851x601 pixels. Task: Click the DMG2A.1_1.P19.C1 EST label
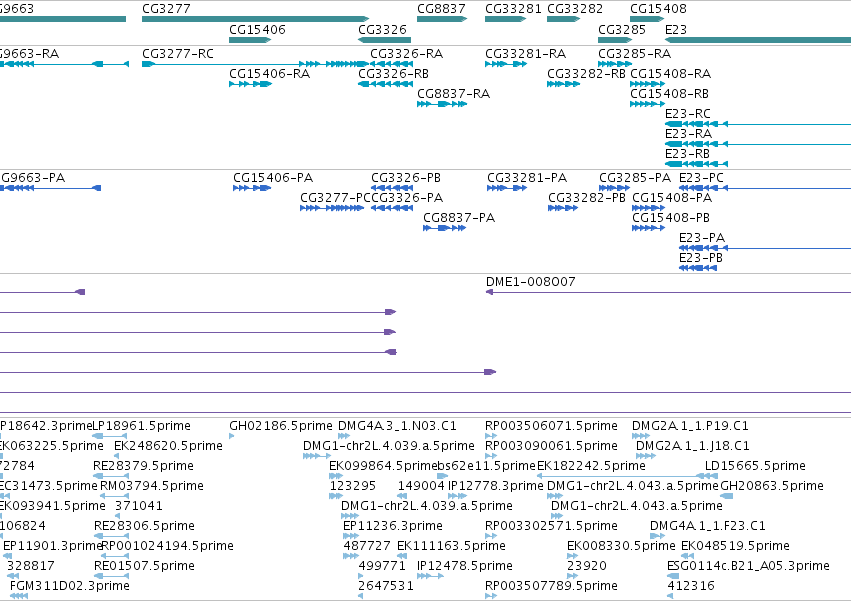[x=690, y=426]
